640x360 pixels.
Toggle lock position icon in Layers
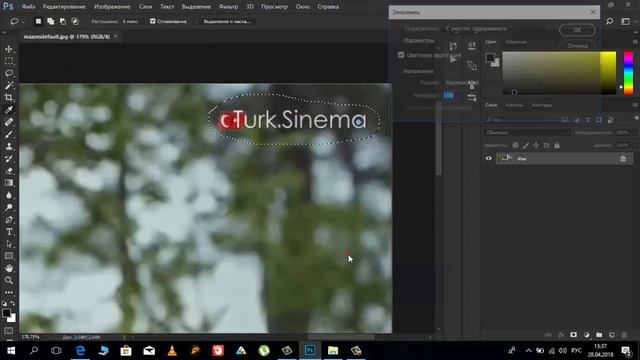(x=536, y=145)
